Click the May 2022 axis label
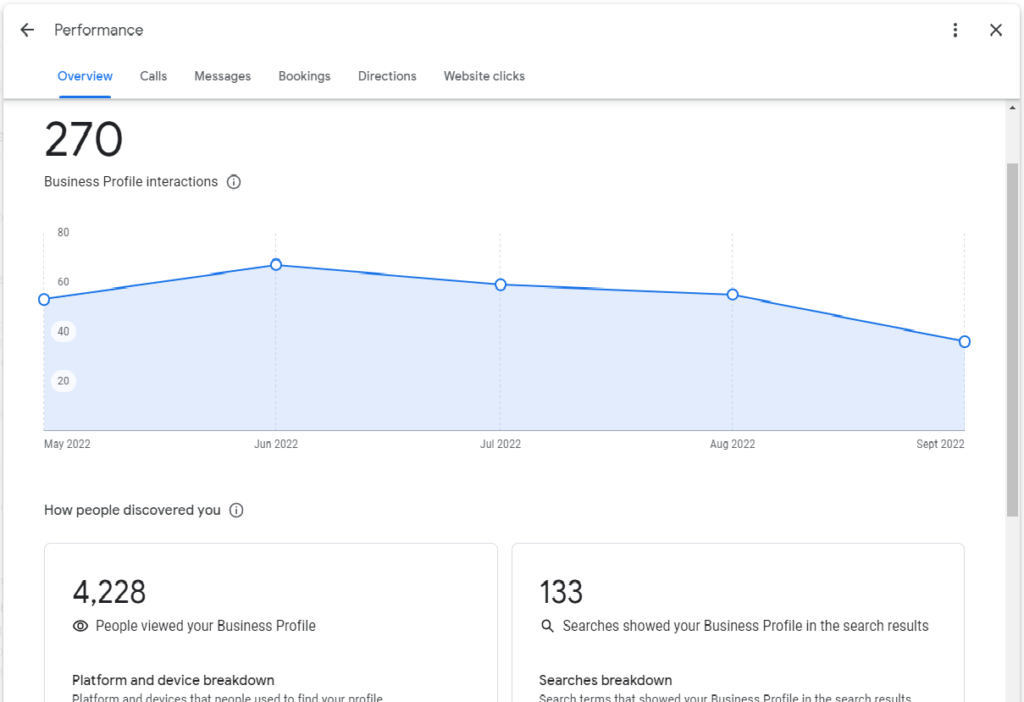Screen dimensions: 1024x702 point(67,444)
